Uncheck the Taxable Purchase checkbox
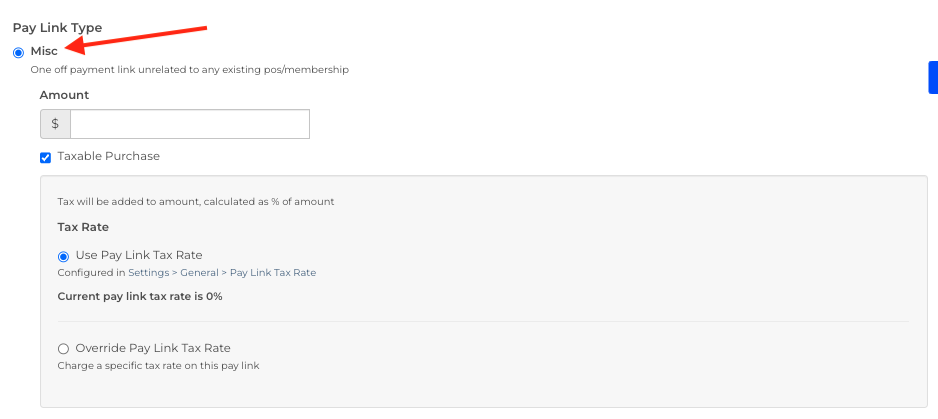 (45, 157)
